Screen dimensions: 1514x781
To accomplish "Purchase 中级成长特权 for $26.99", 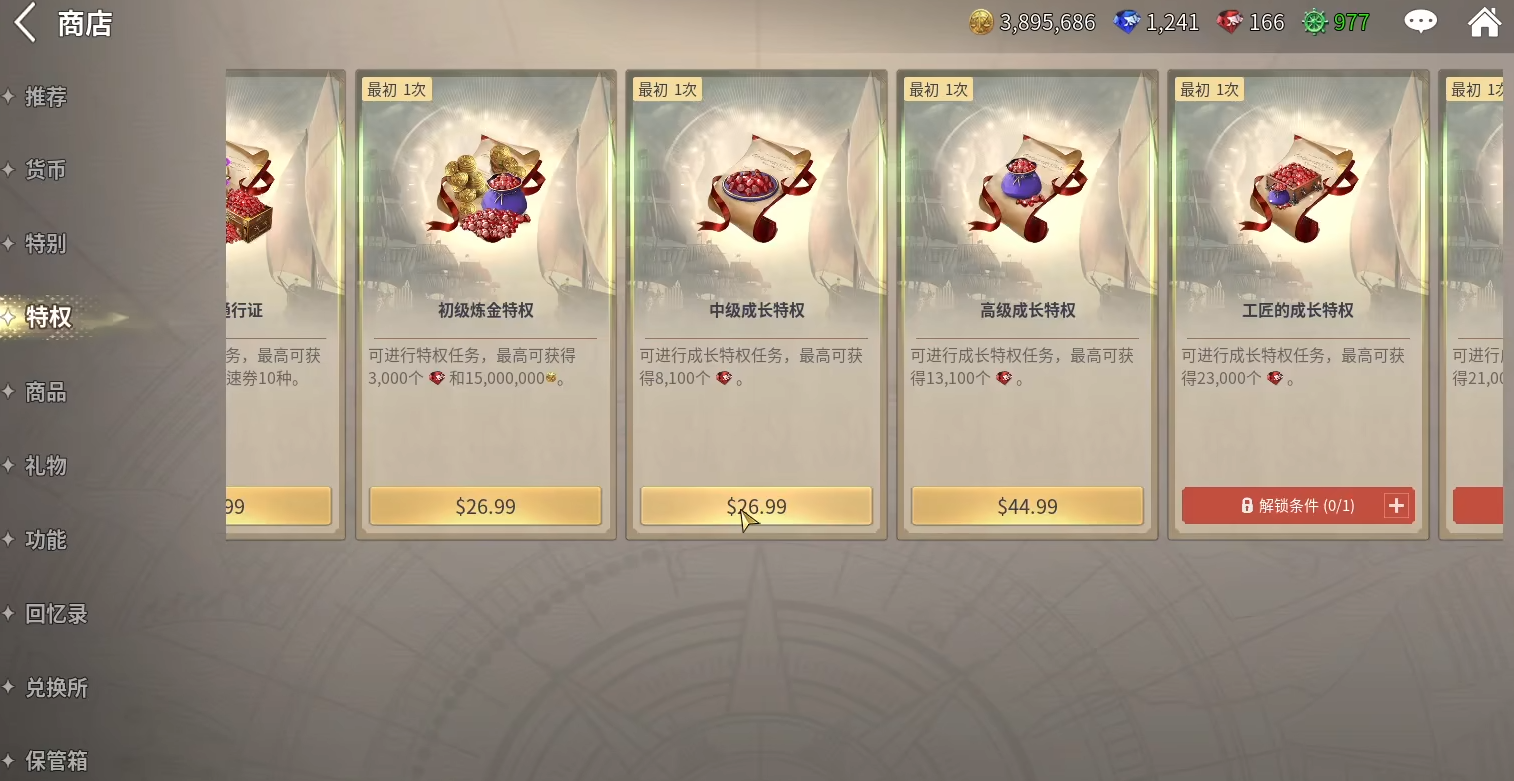I will [756, 506].
